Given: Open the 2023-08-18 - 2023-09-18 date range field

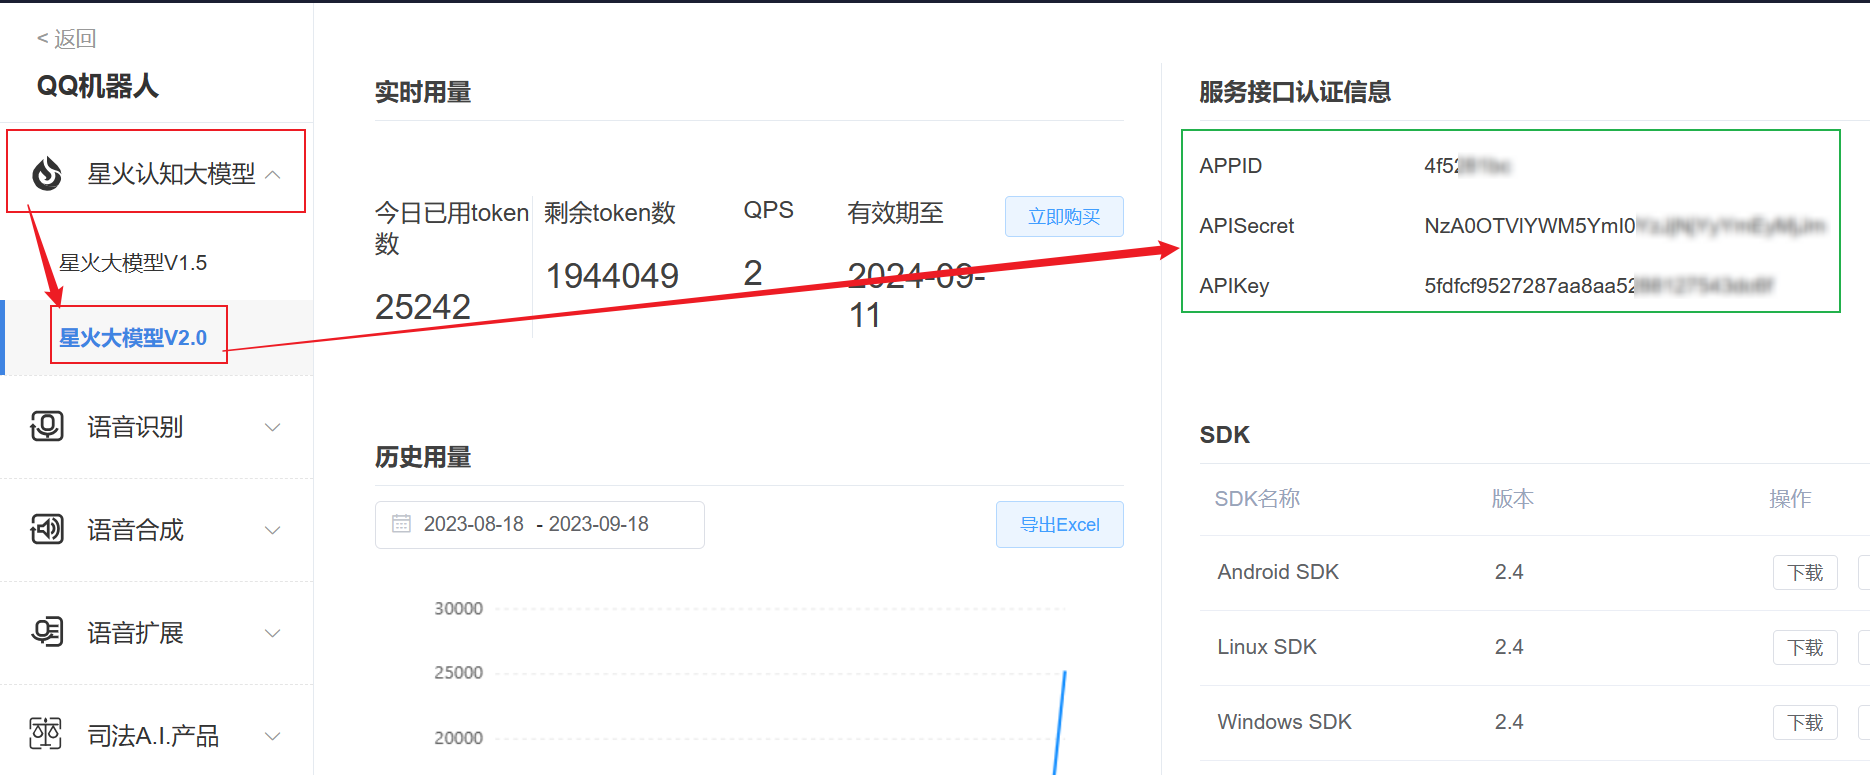Looking at the screenshot, I should 540,525.
